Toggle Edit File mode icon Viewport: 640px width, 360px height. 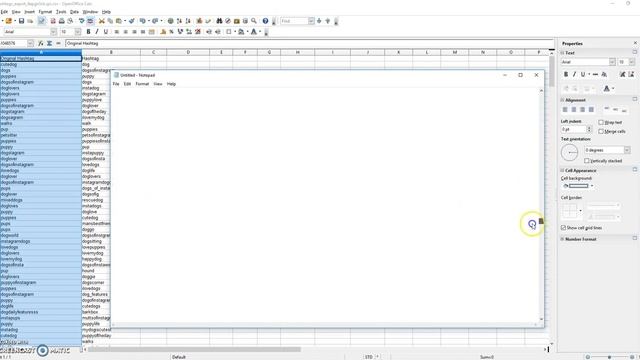point(42,21)
